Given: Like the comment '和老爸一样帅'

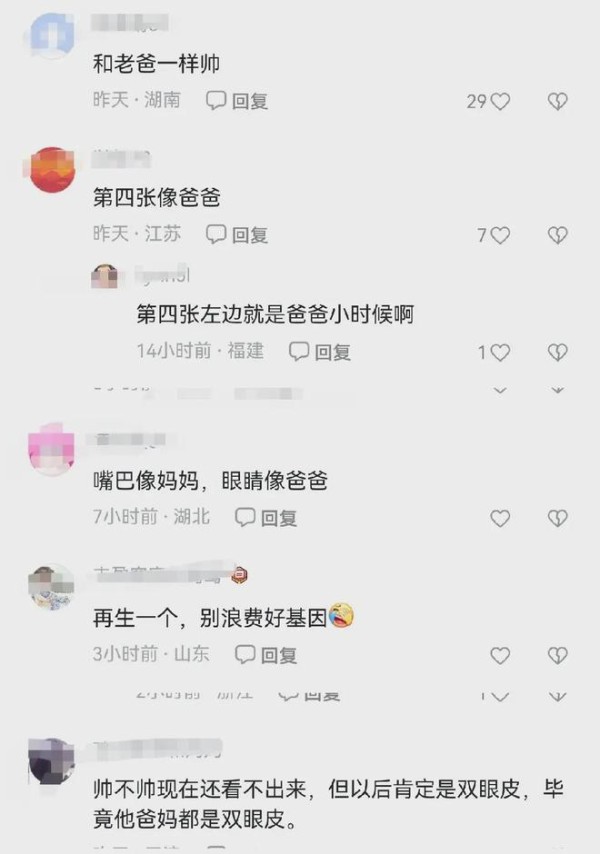Looking at the screenshot, I should 500,101.
